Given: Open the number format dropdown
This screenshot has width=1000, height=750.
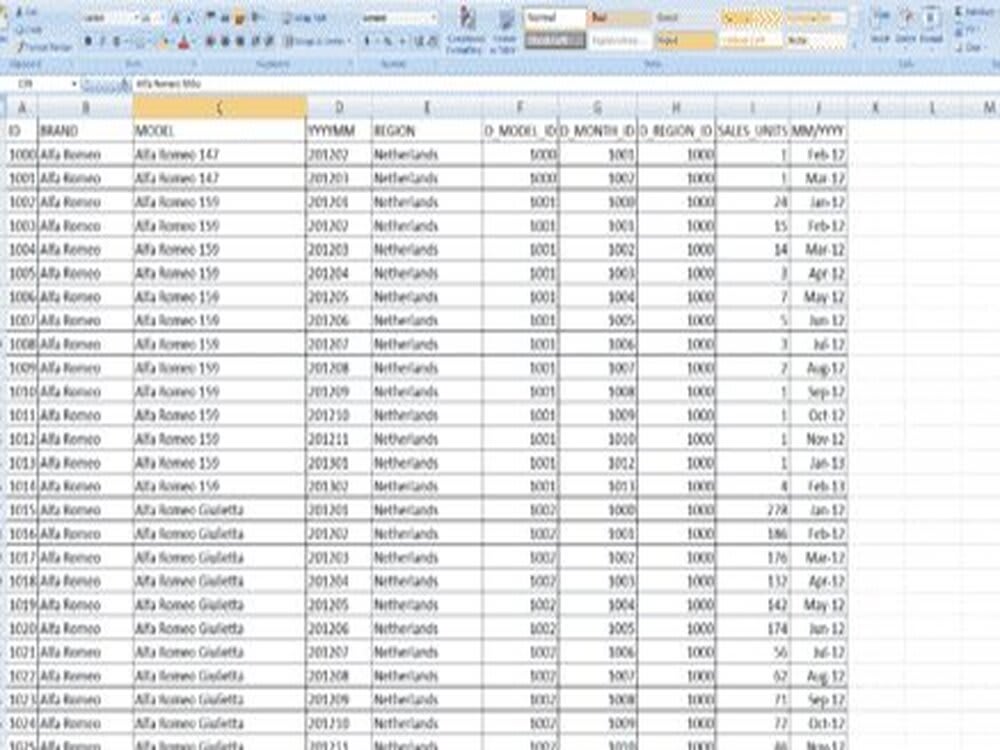Looking at the screenshot, I should [434, 18].
